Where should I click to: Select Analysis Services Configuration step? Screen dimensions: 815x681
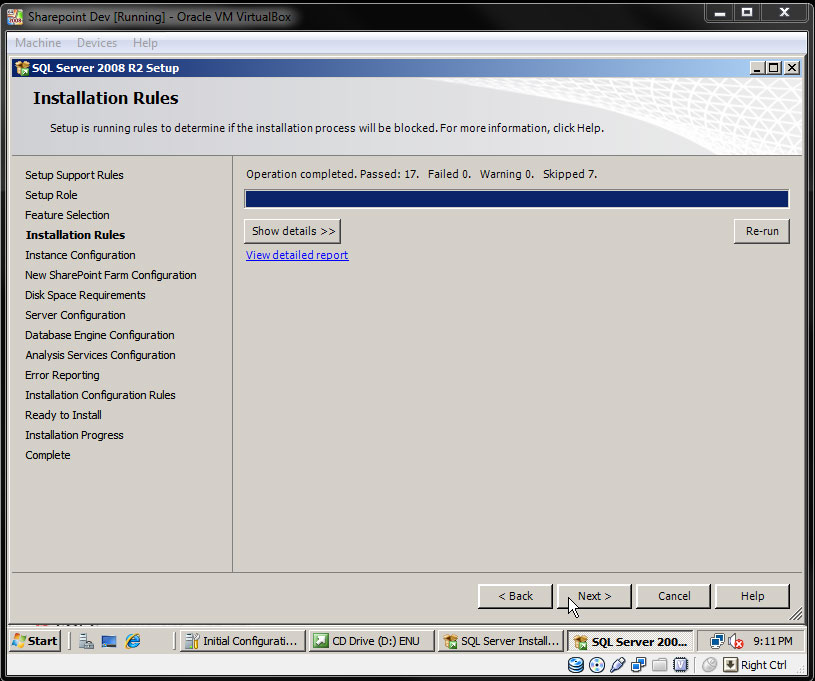click(x=100, y=355)
